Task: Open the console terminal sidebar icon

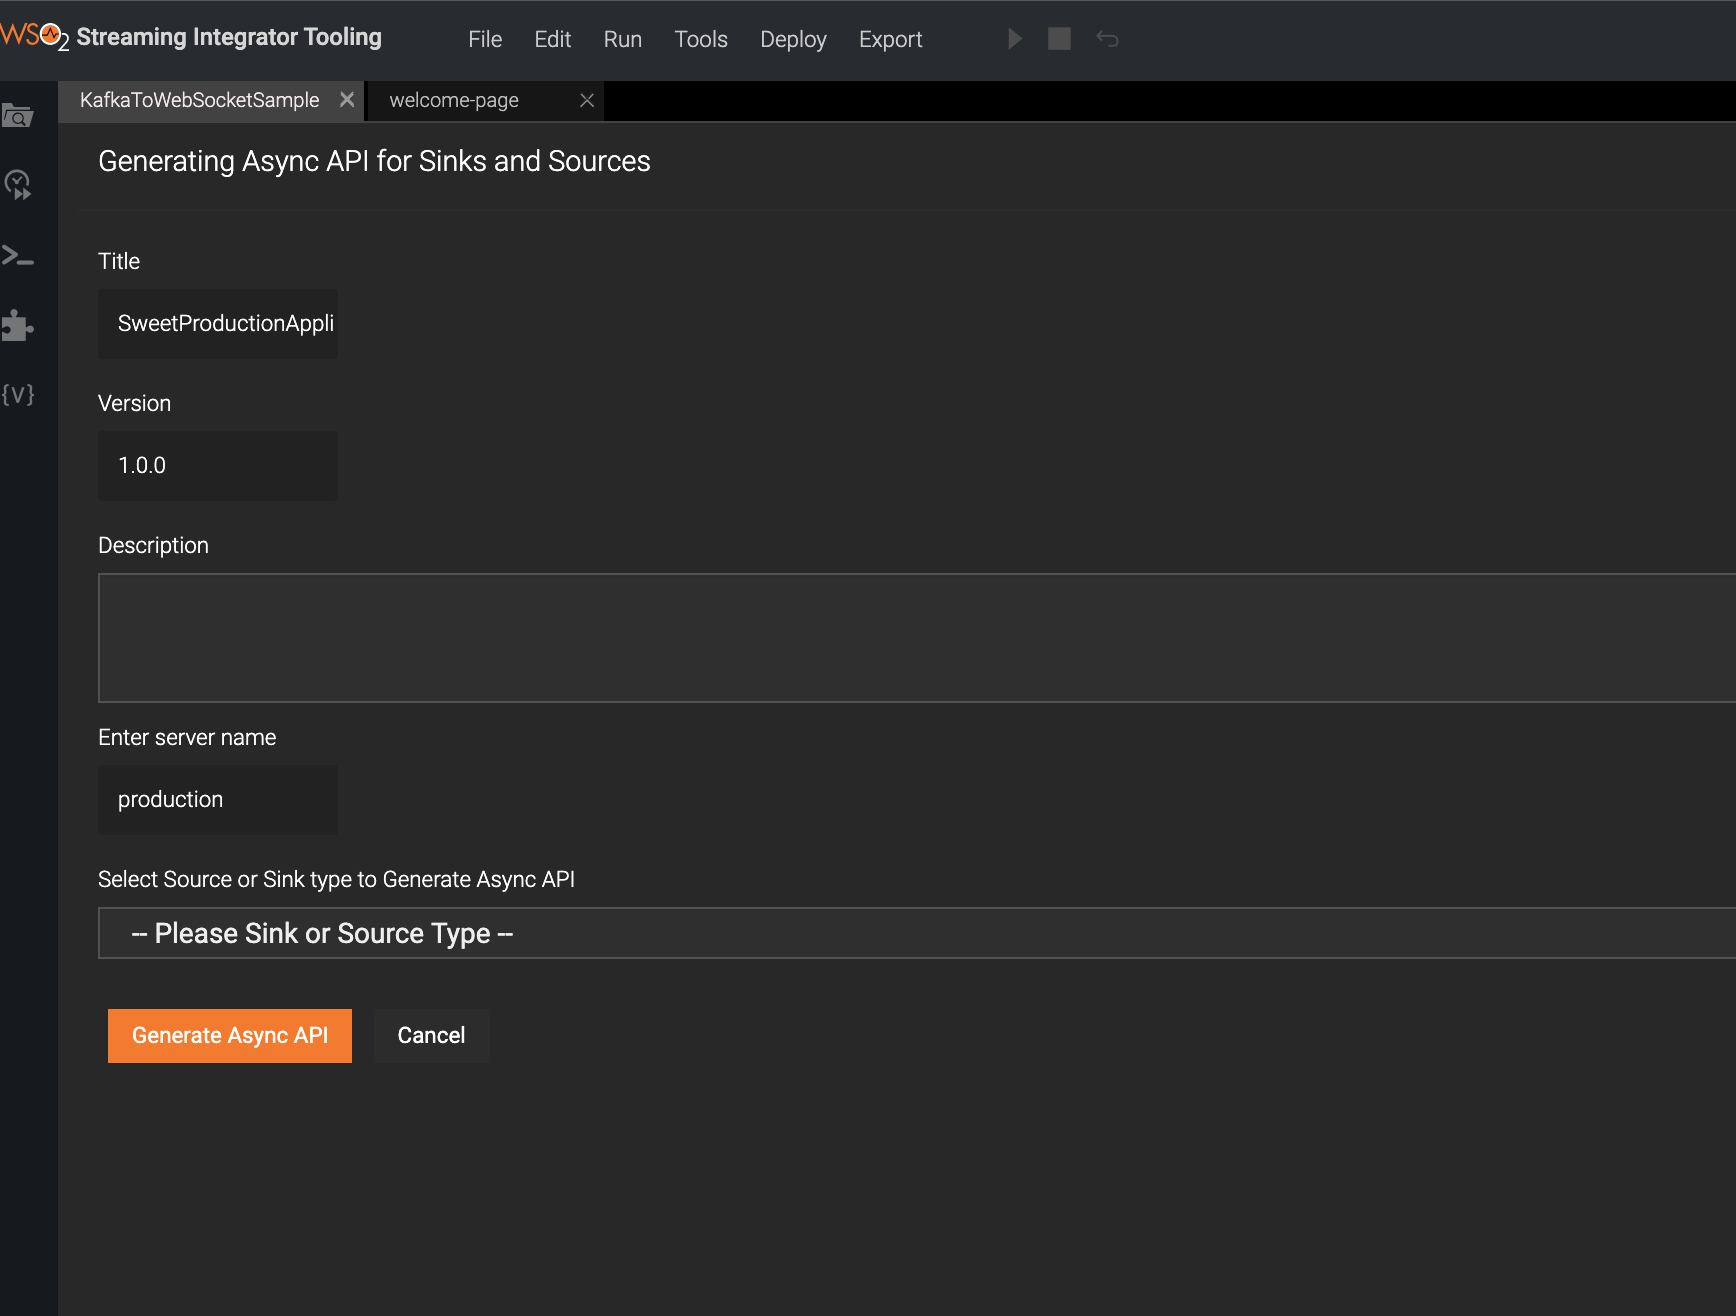Action: tap(19, 255)
